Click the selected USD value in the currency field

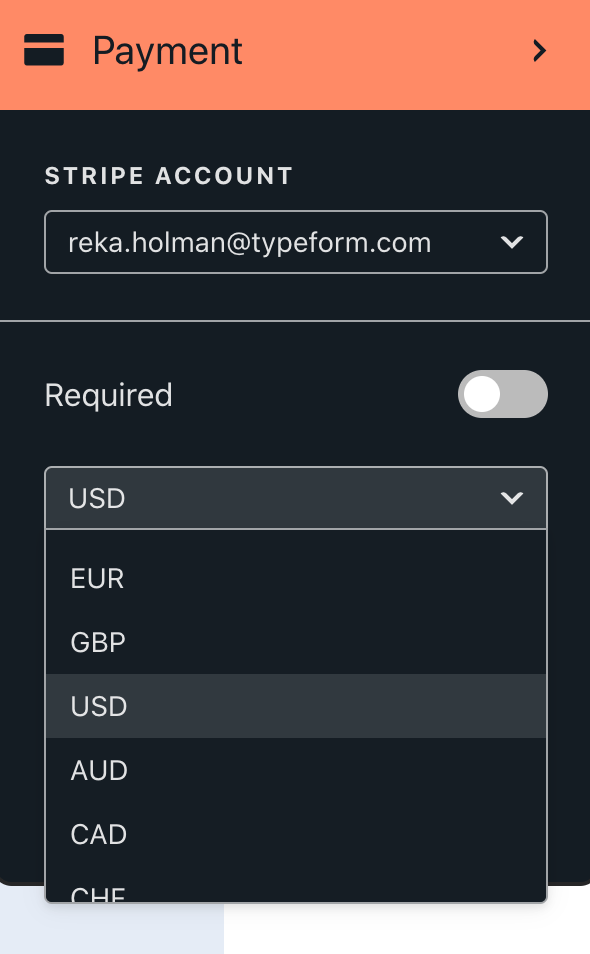coord(97,498)
